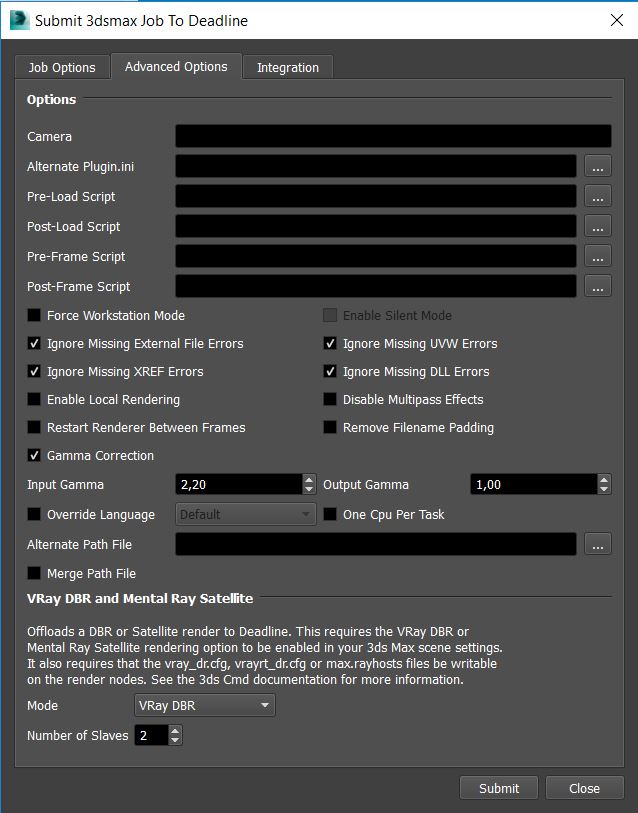Disable Gamma Correction checkbox
The image size is (638, 813).
(x=34, y=456)
